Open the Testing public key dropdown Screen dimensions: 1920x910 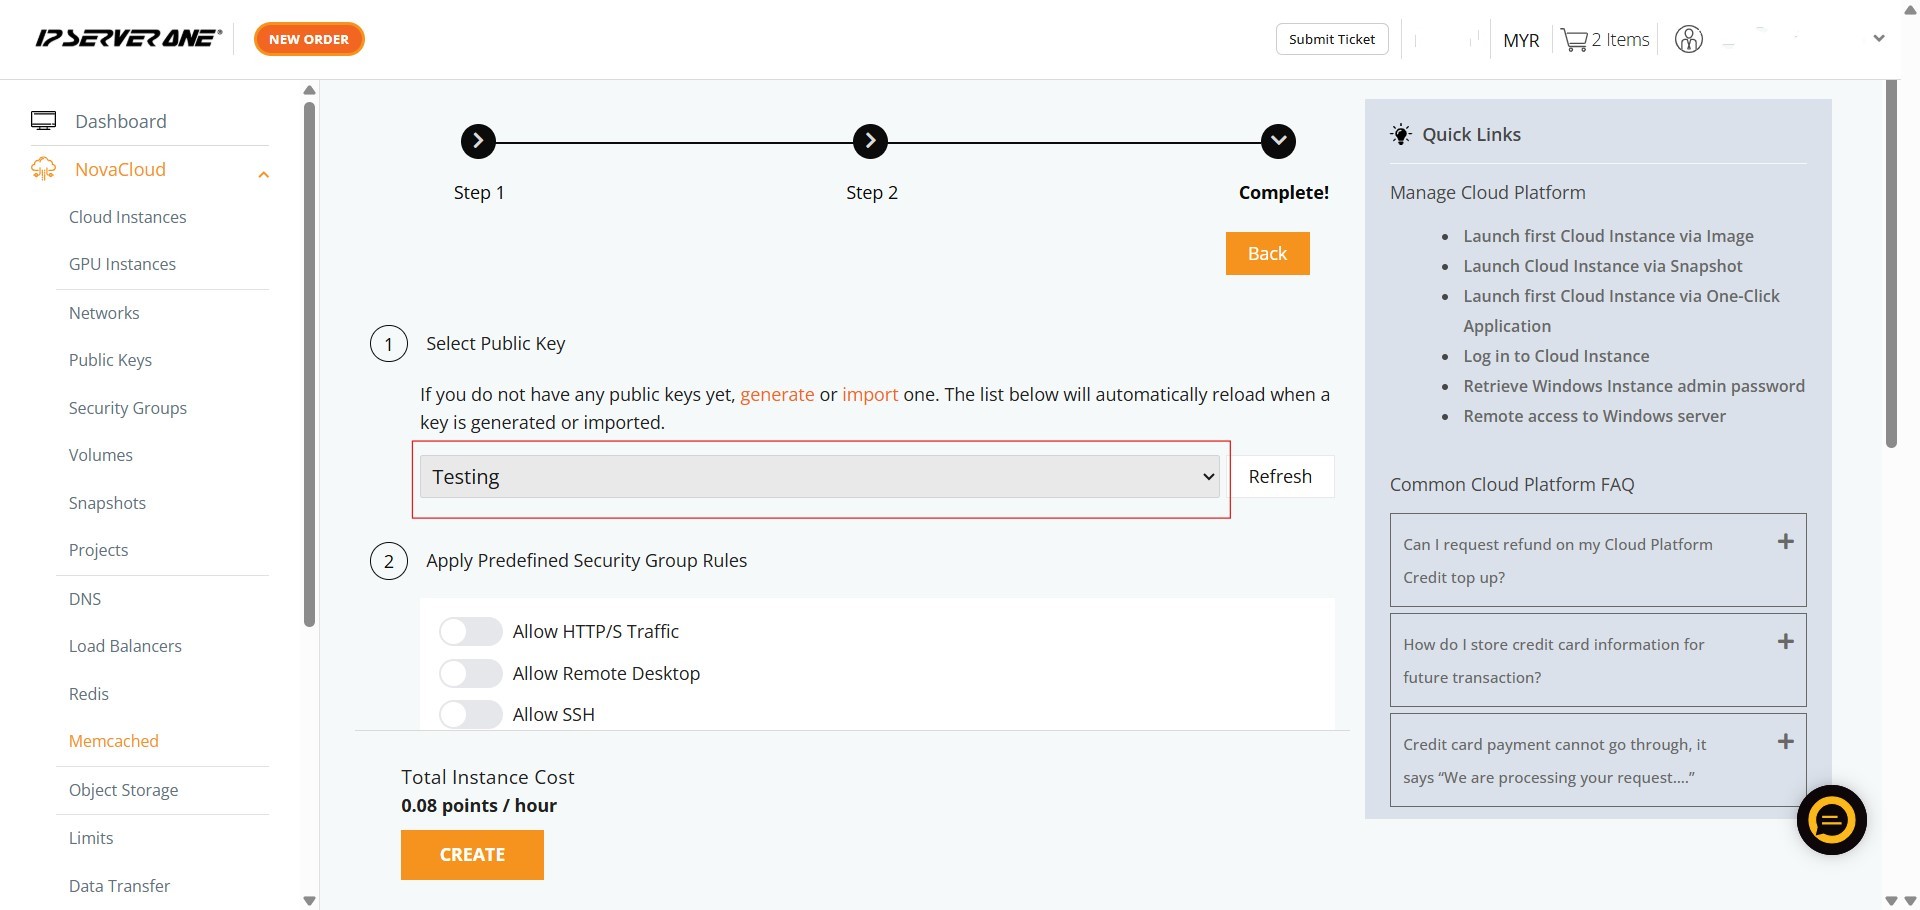pos(820,477)
